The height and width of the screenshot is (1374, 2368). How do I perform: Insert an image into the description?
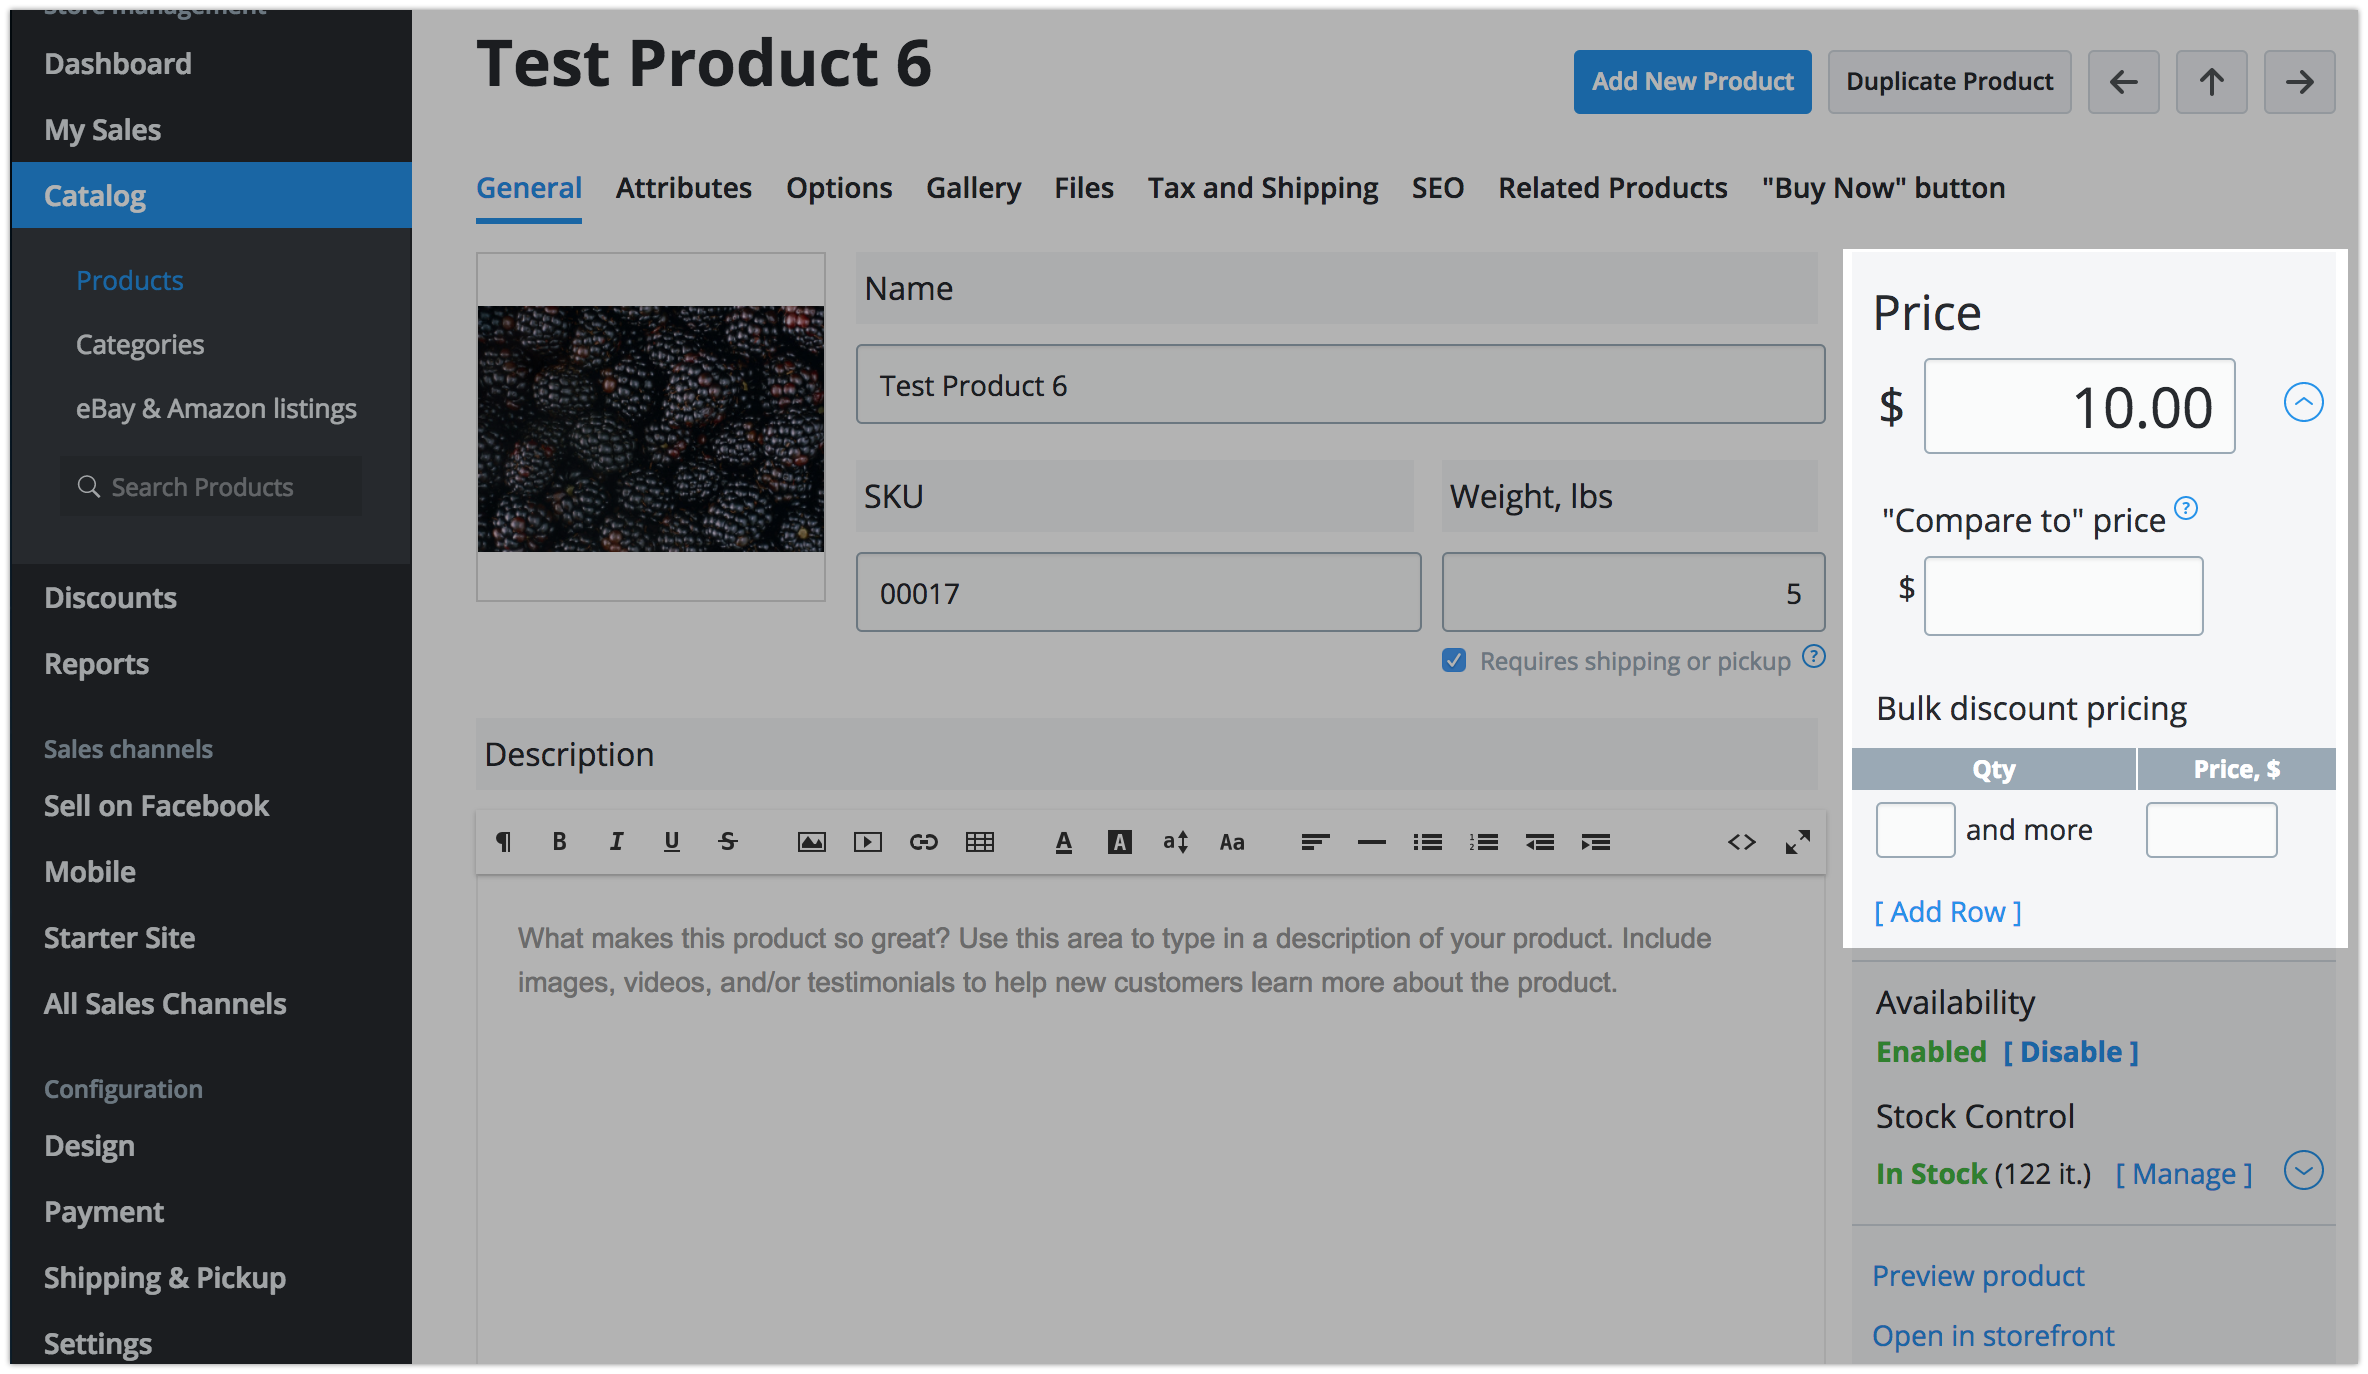tap(811, 842)
